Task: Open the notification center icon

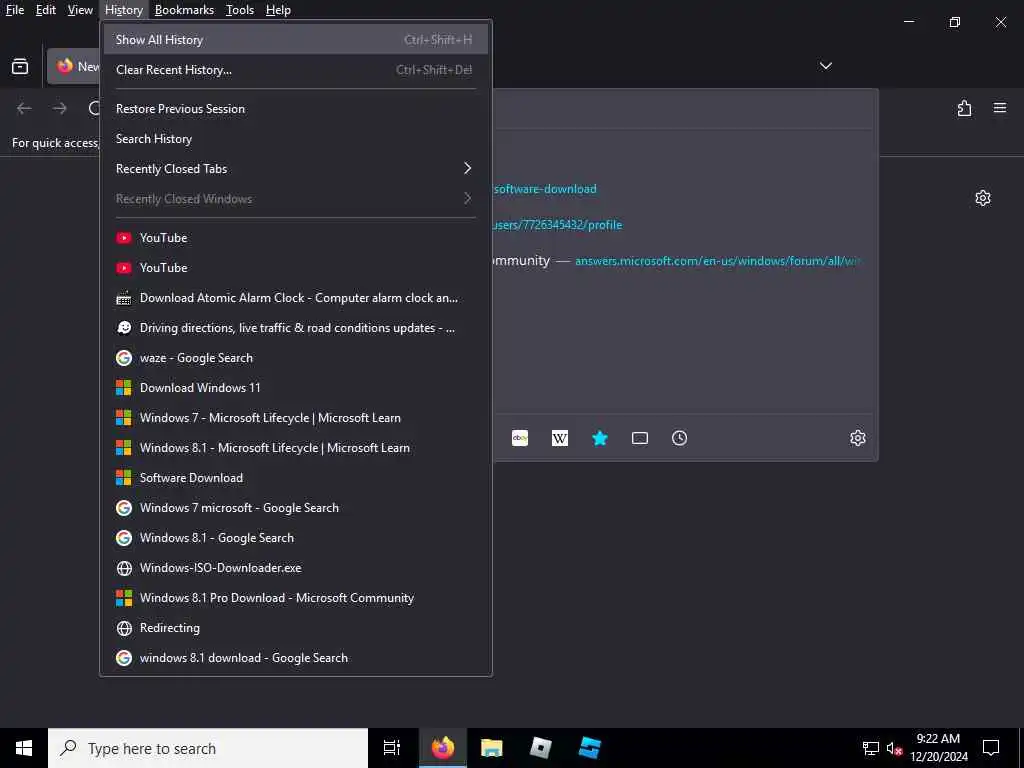Action: 991,748
